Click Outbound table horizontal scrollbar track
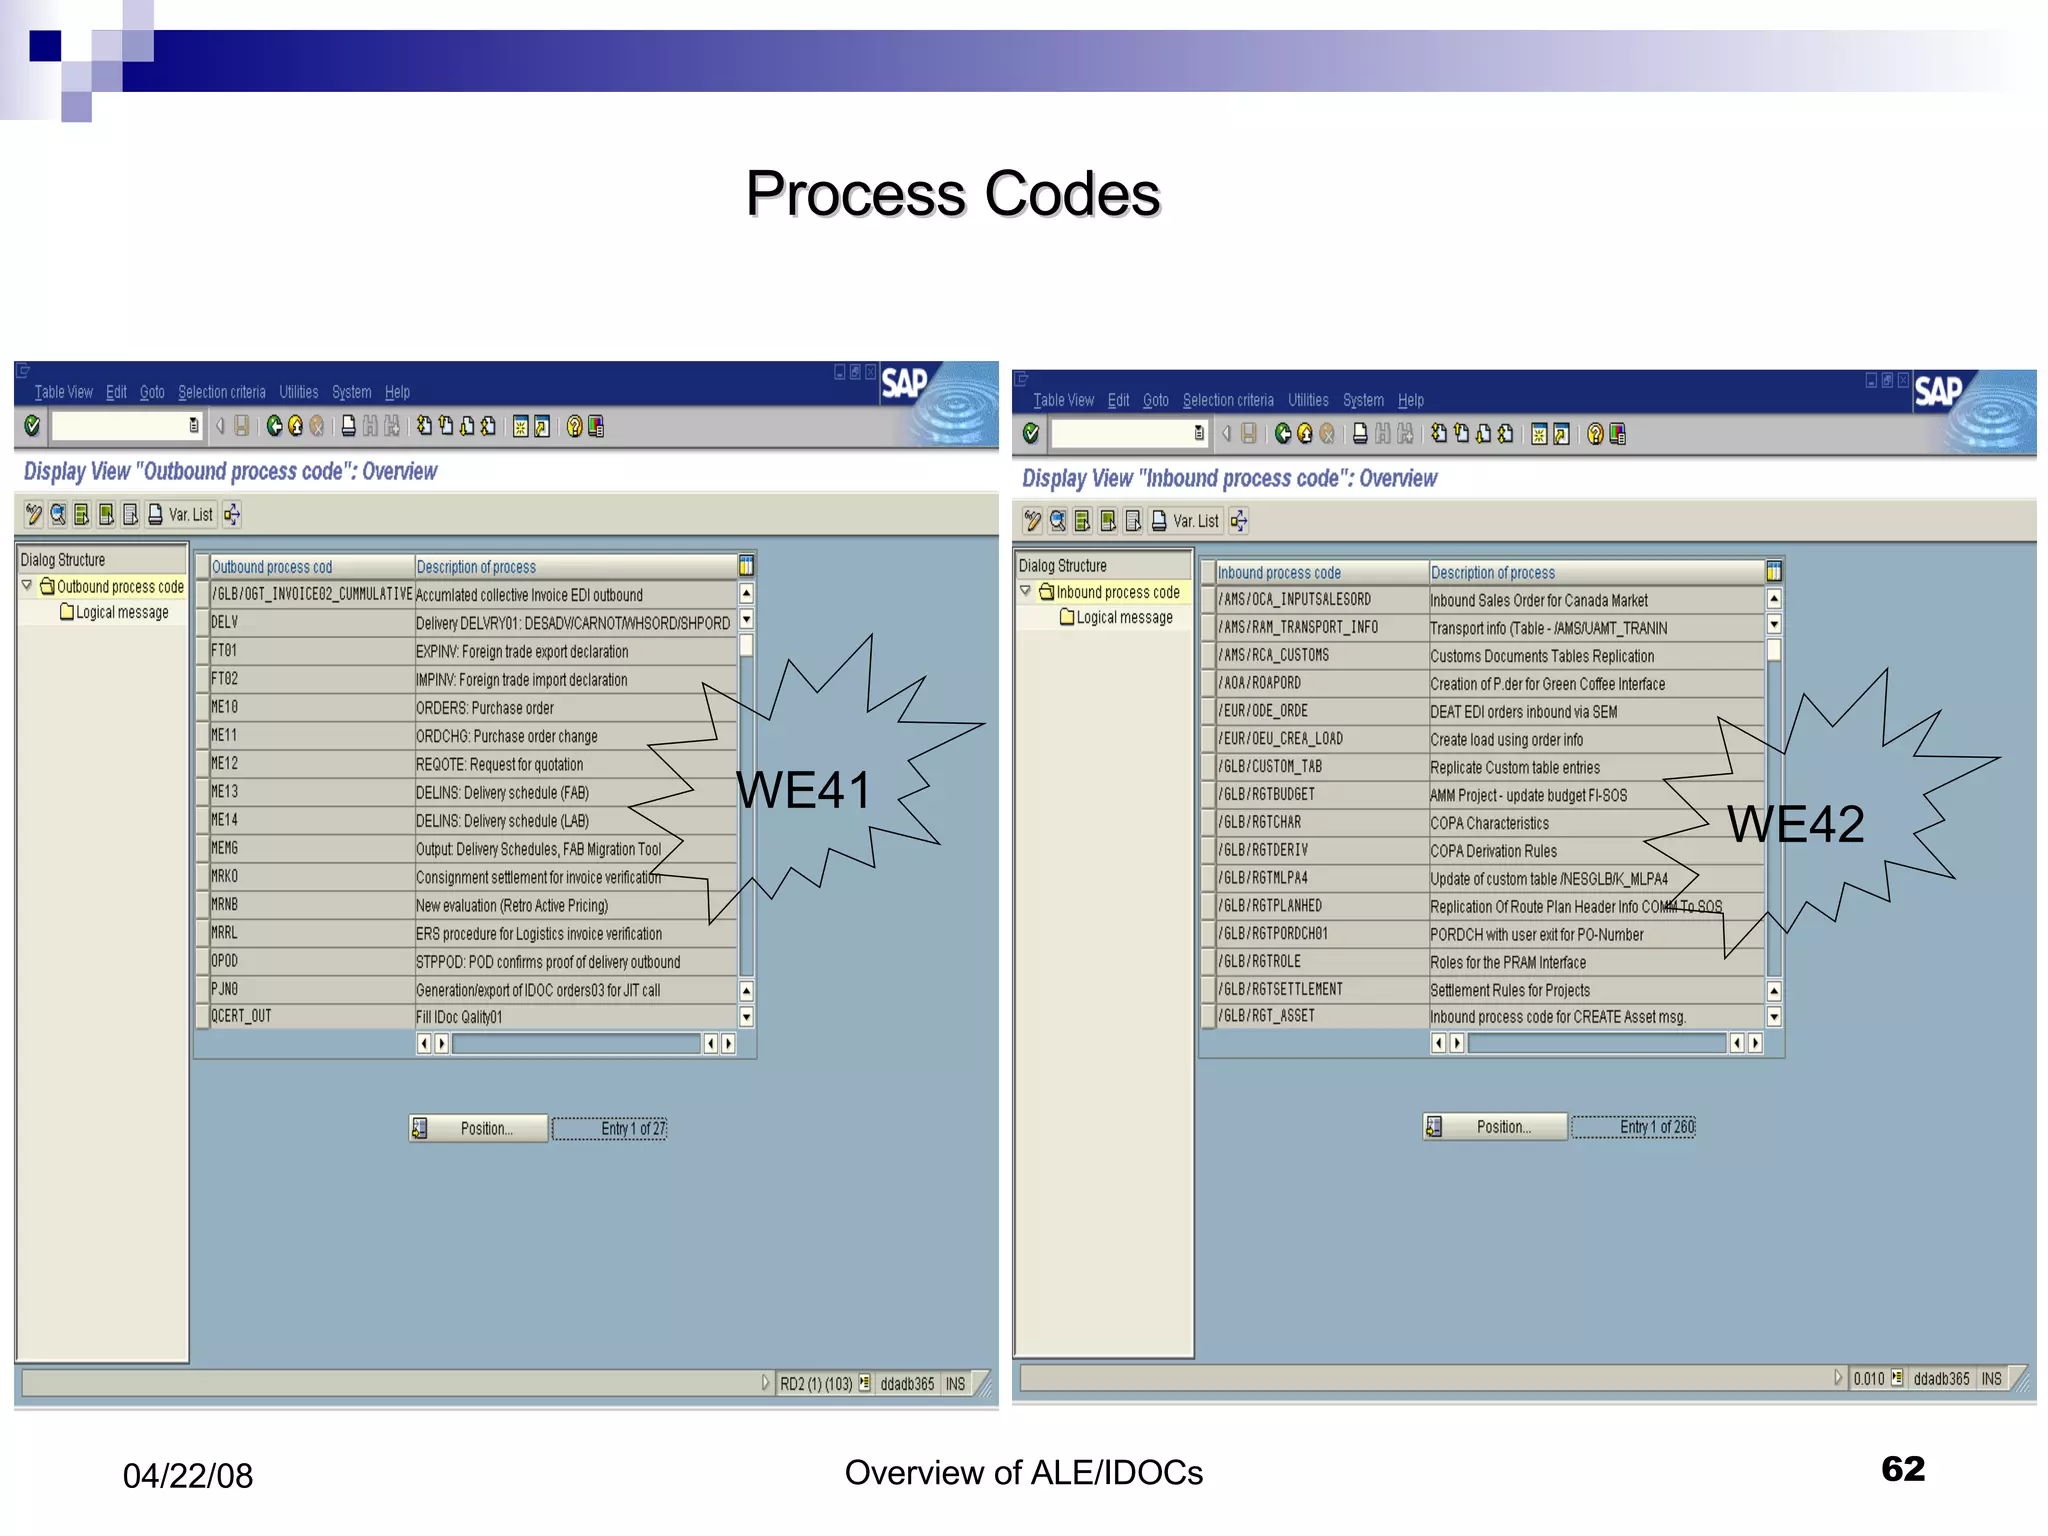The height and width of the screenshot is (1536, 2048). (x=576, y=1044)
